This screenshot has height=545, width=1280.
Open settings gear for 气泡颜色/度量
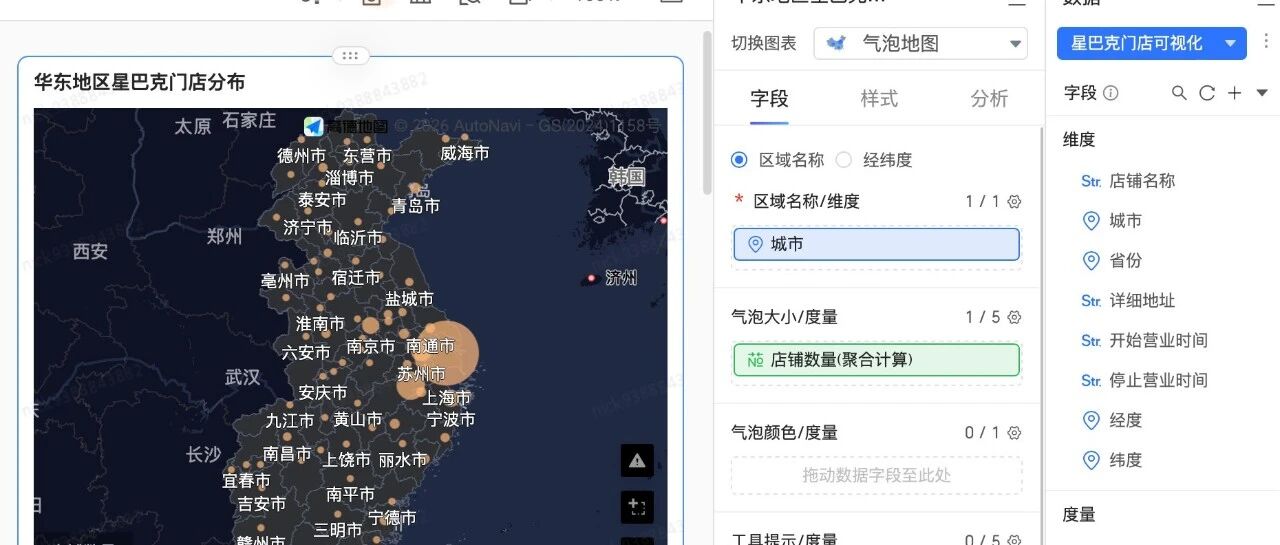[1014, 433]
